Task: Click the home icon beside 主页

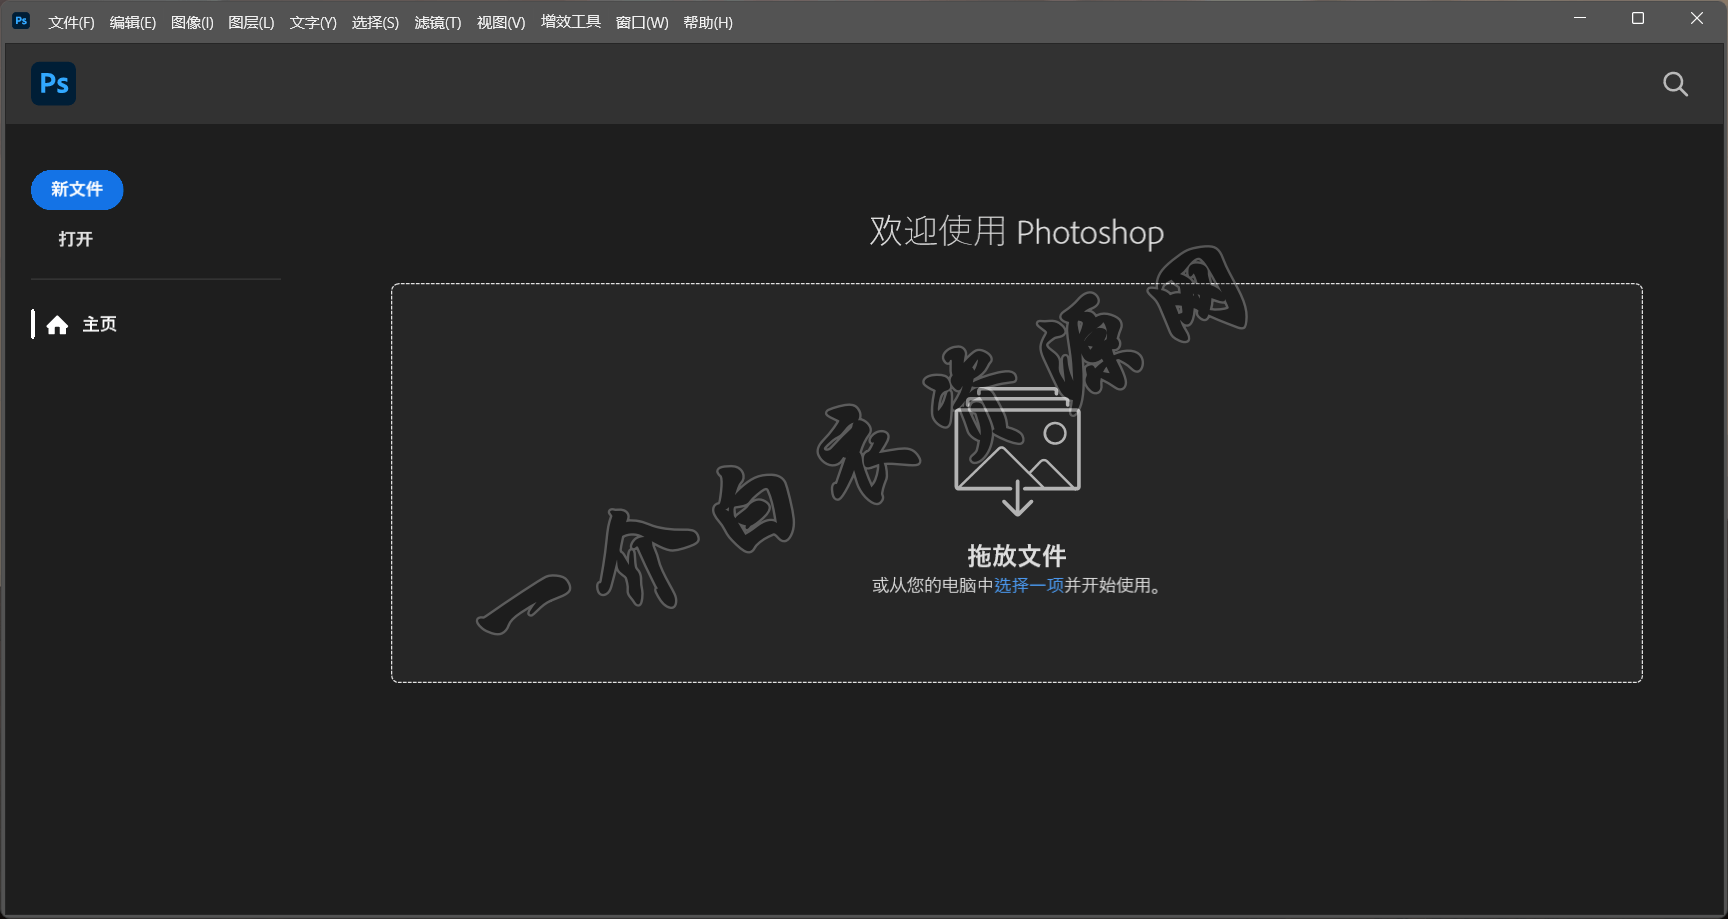Action: [57, 325]
